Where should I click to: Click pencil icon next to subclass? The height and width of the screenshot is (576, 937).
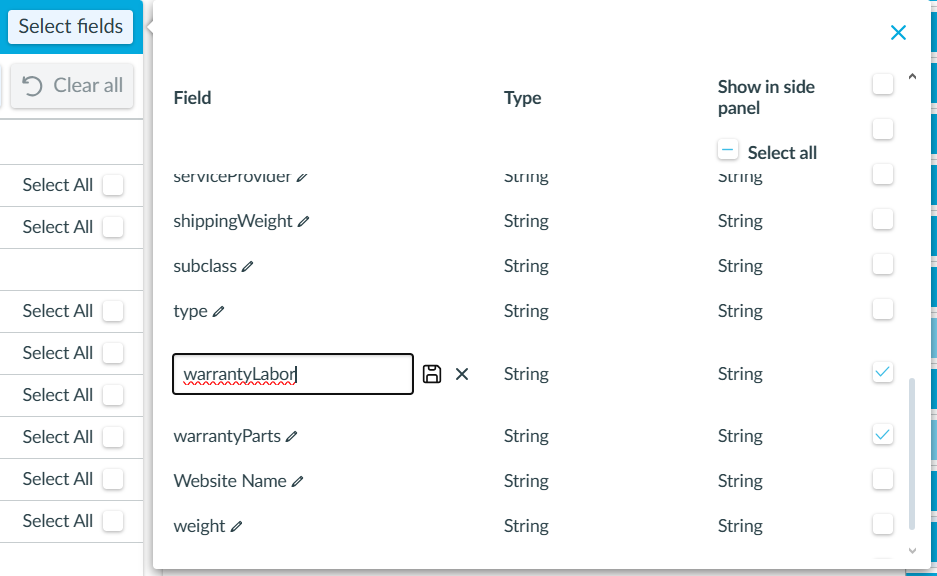coord(247,267)
